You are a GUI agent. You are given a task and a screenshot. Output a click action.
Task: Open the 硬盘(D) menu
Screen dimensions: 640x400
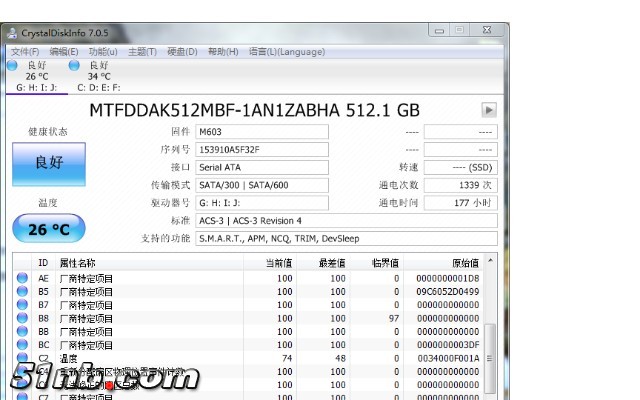[x=182, y=52]
